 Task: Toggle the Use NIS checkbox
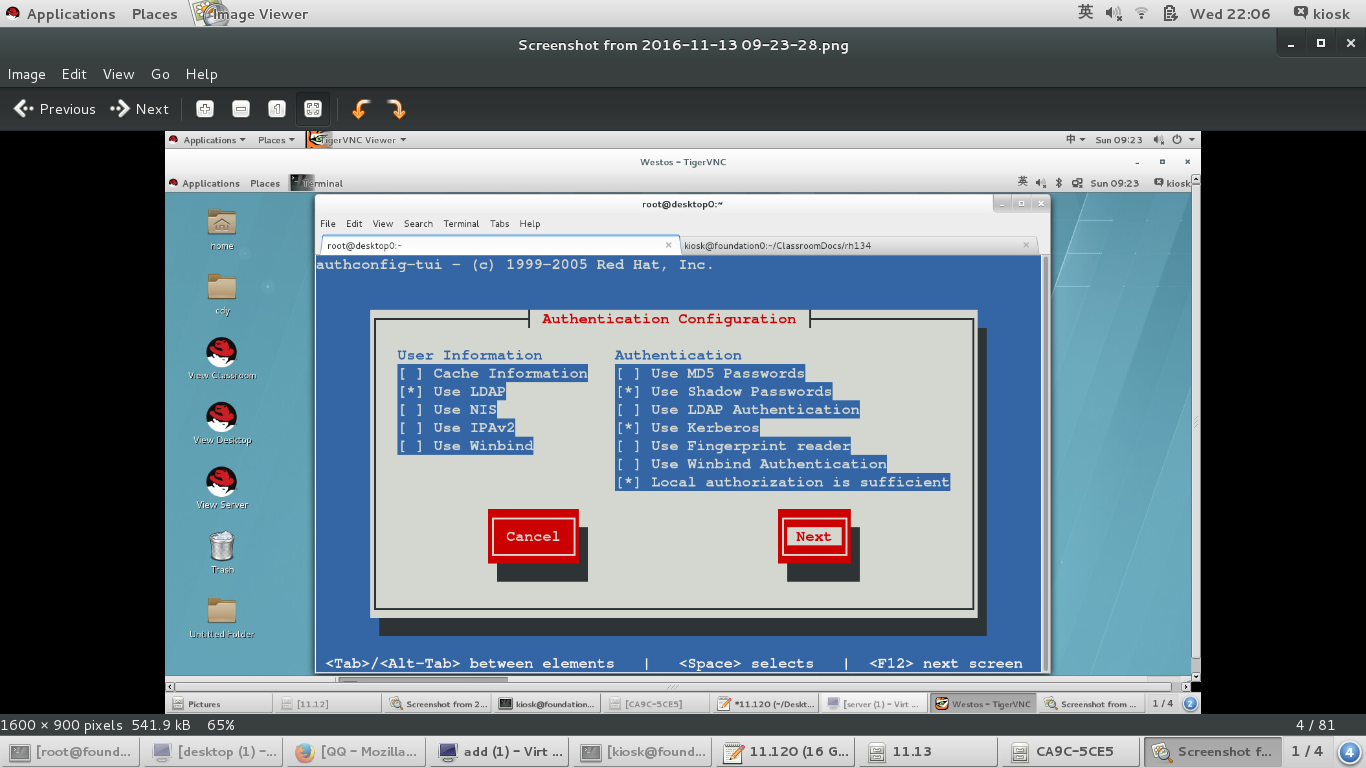click(411, 409)
